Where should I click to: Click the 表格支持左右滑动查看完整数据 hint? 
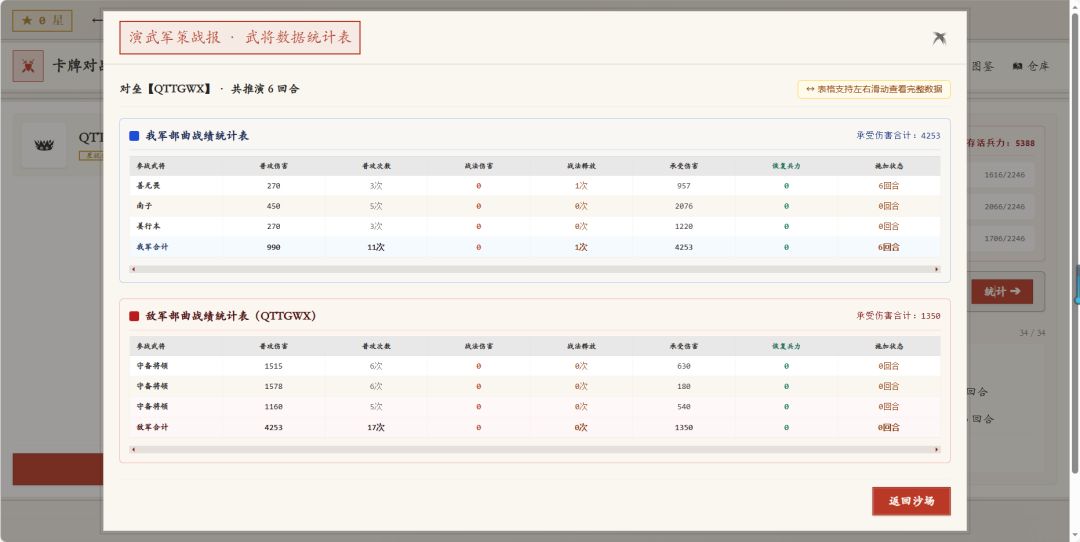click(x=874, y=90)
